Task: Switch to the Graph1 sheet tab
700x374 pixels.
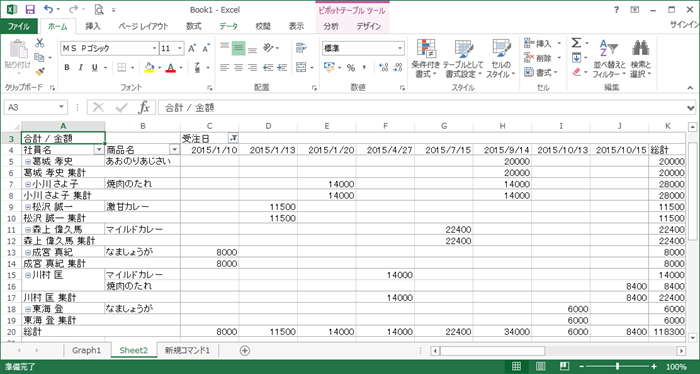Action: point(86,350)
